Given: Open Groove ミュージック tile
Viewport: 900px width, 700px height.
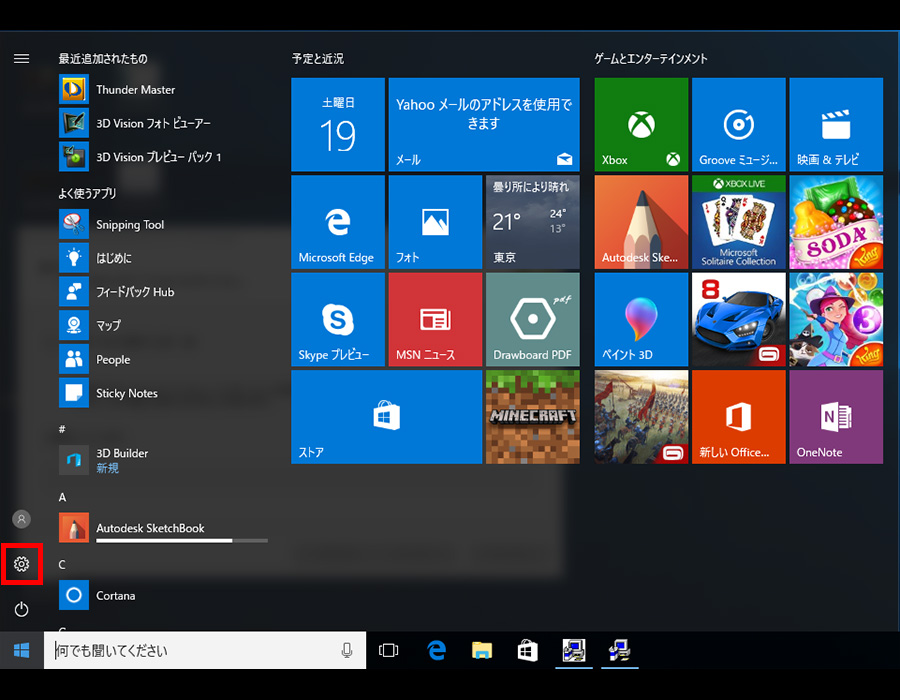Looking at the screenshot, I should pos(739,125).
